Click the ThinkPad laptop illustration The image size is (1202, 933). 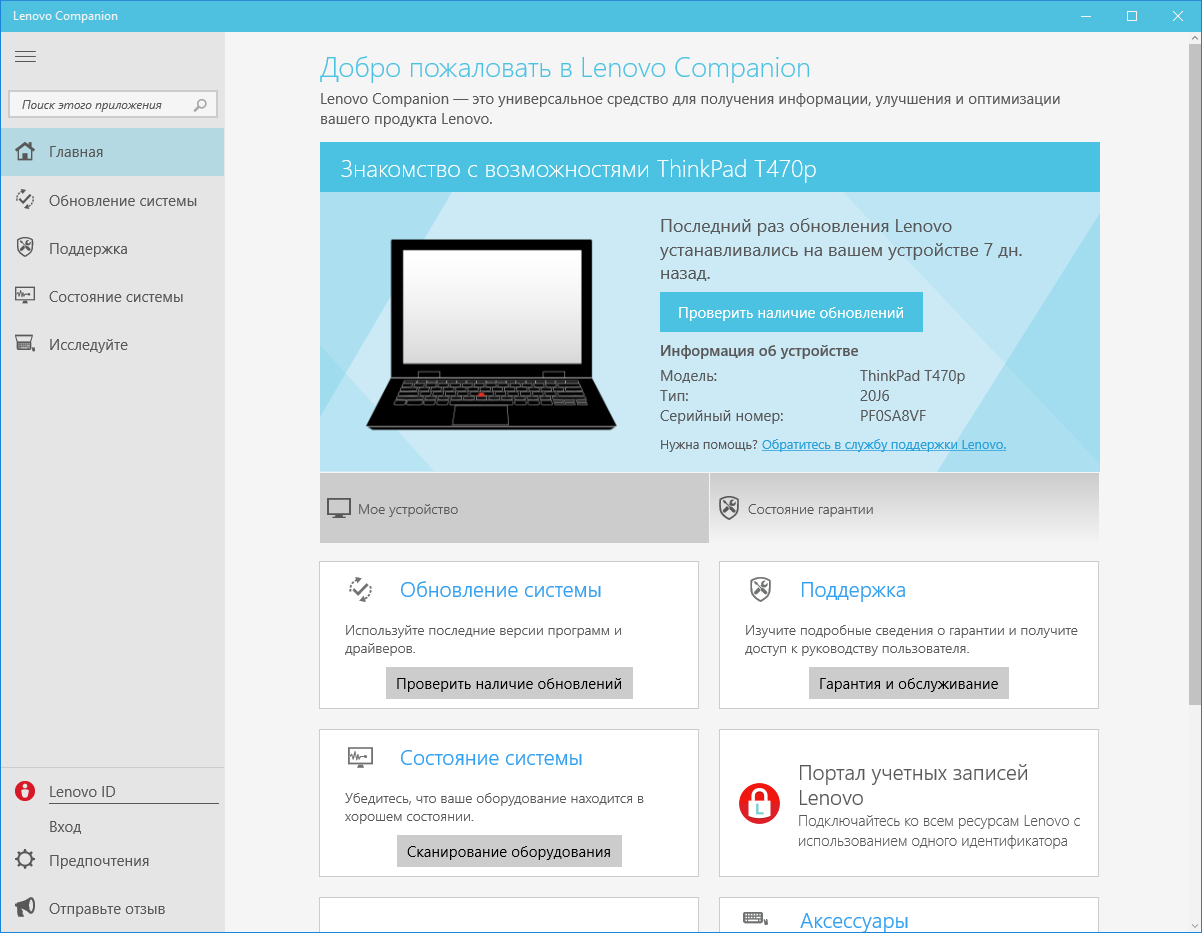pos(491,335)
